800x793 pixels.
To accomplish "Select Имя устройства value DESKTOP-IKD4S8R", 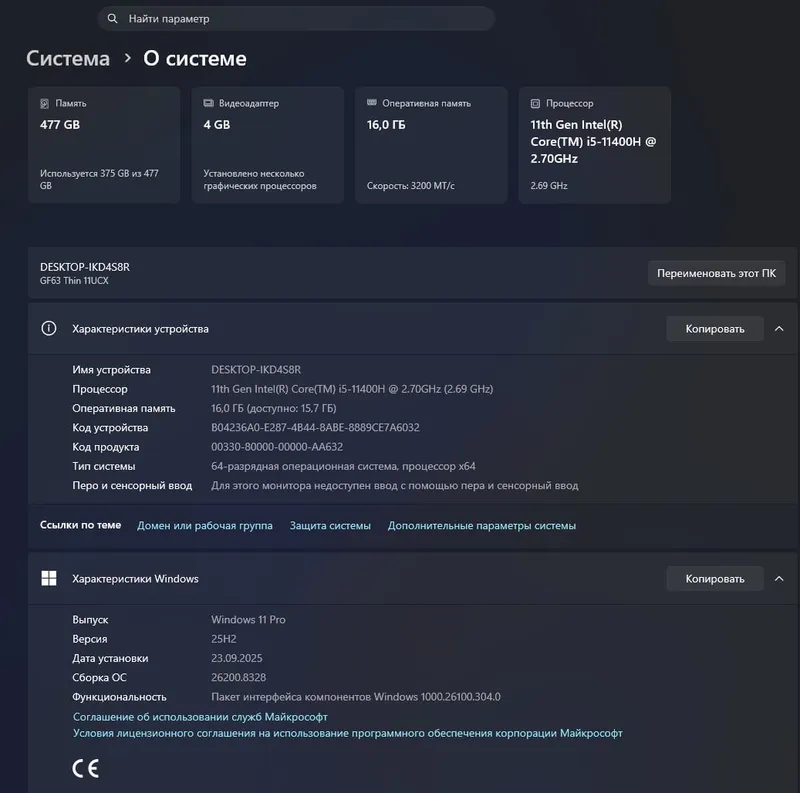I will pos(256,369).
